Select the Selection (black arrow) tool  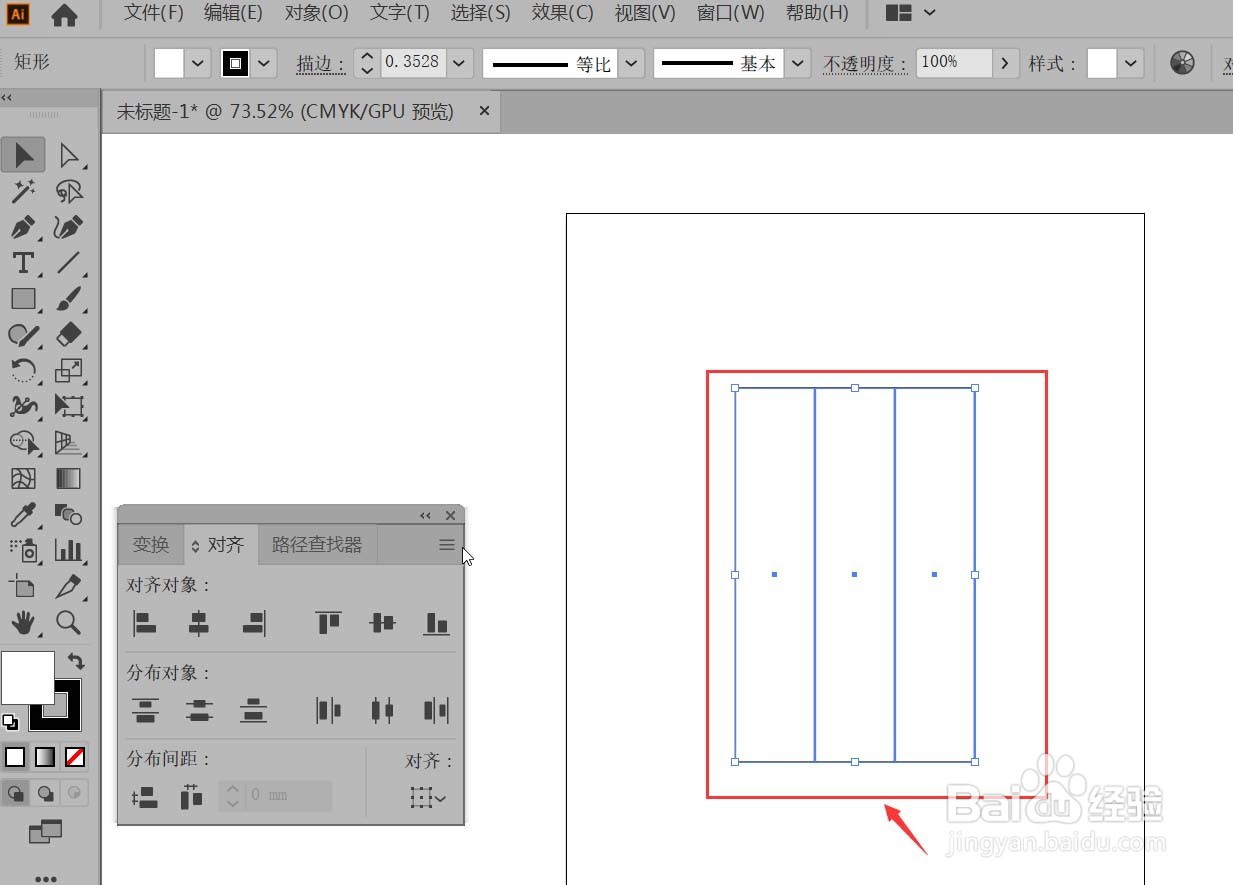click(x=23, y=155)
